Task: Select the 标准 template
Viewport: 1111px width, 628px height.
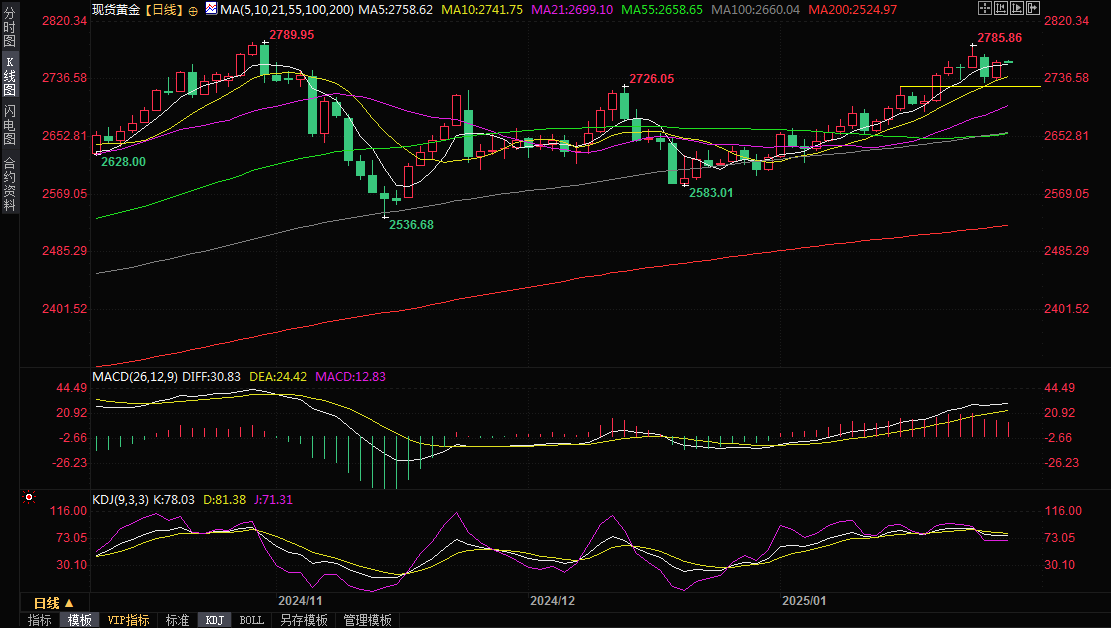Action: click(177, 620)
